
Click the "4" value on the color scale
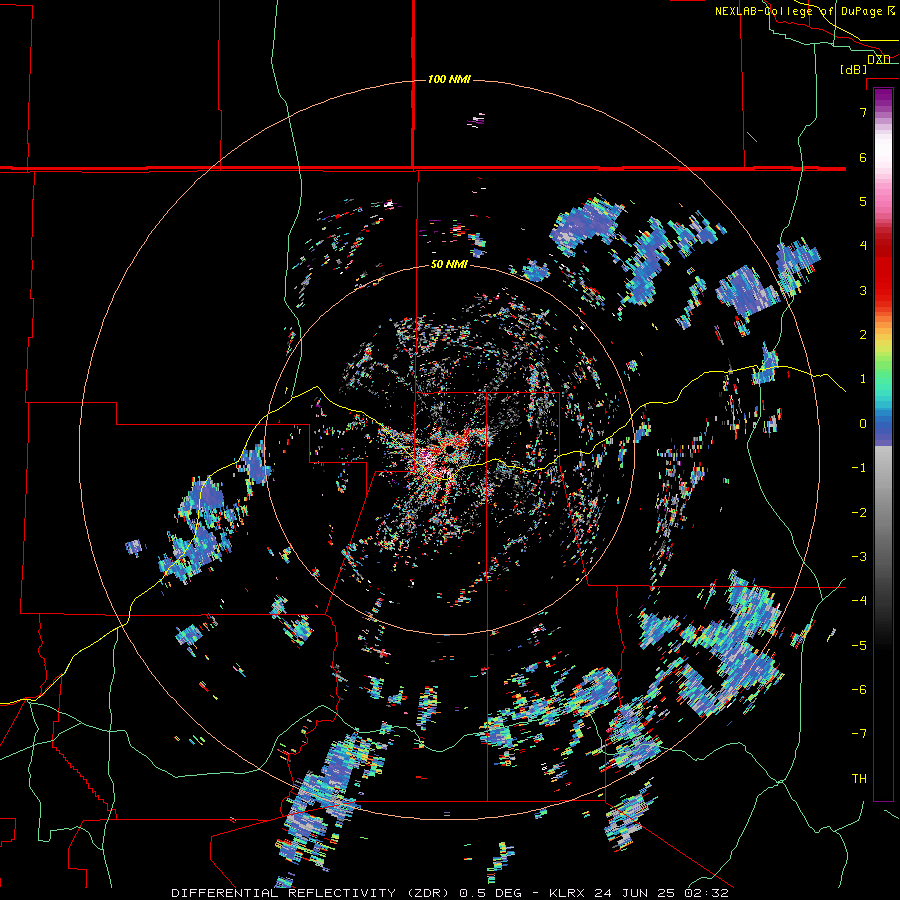(863, 246)
